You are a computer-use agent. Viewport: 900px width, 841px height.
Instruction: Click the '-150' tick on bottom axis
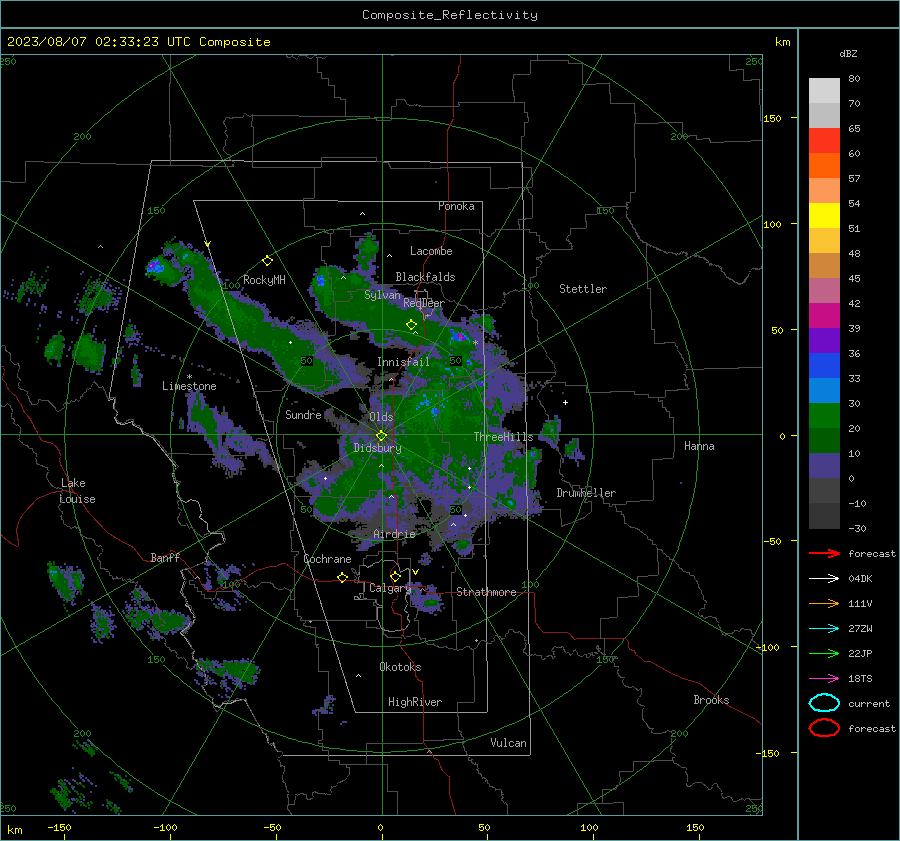pyautogui.click(x=59, y=827)
